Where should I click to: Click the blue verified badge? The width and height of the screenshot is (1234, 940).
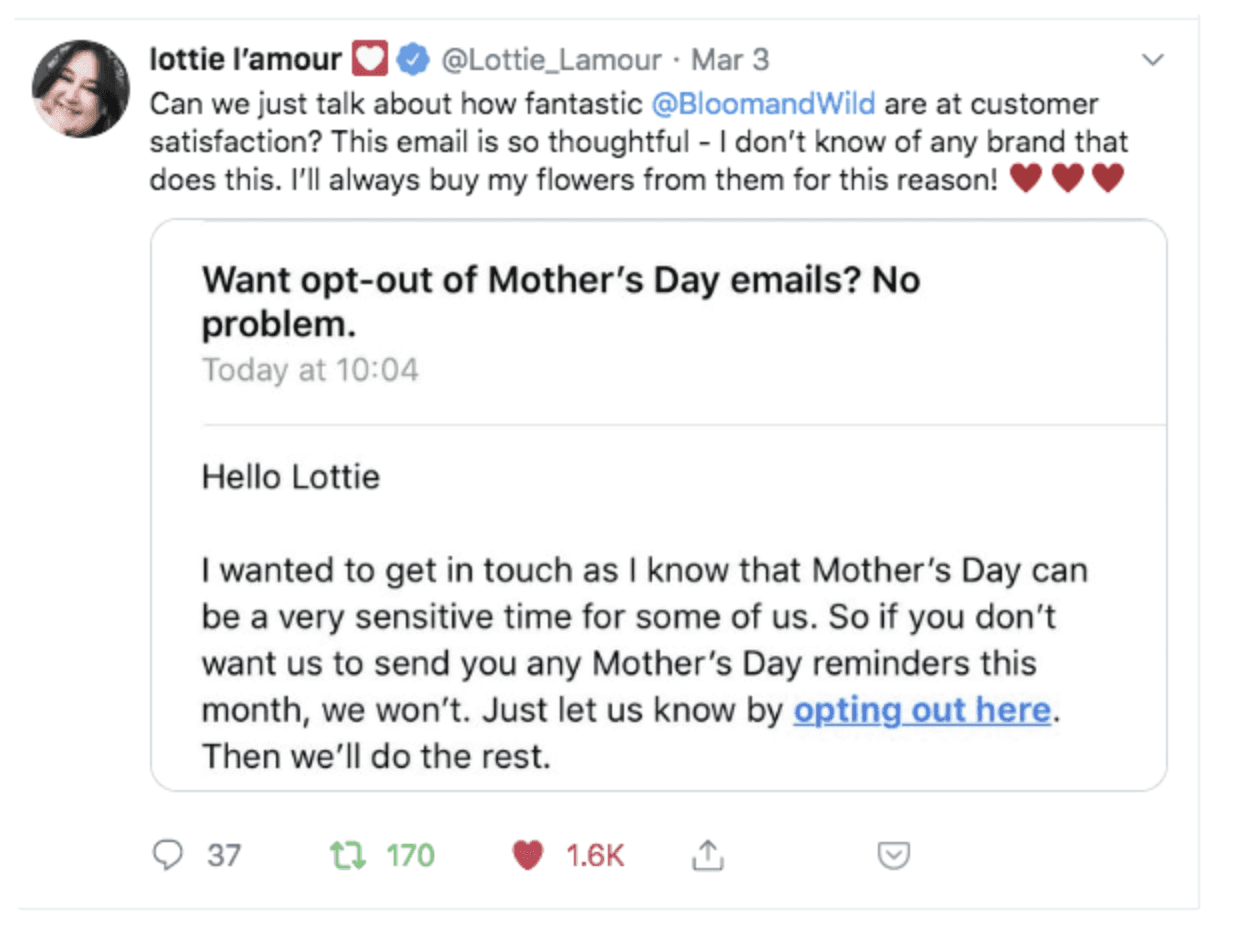[x=411, y=60]
